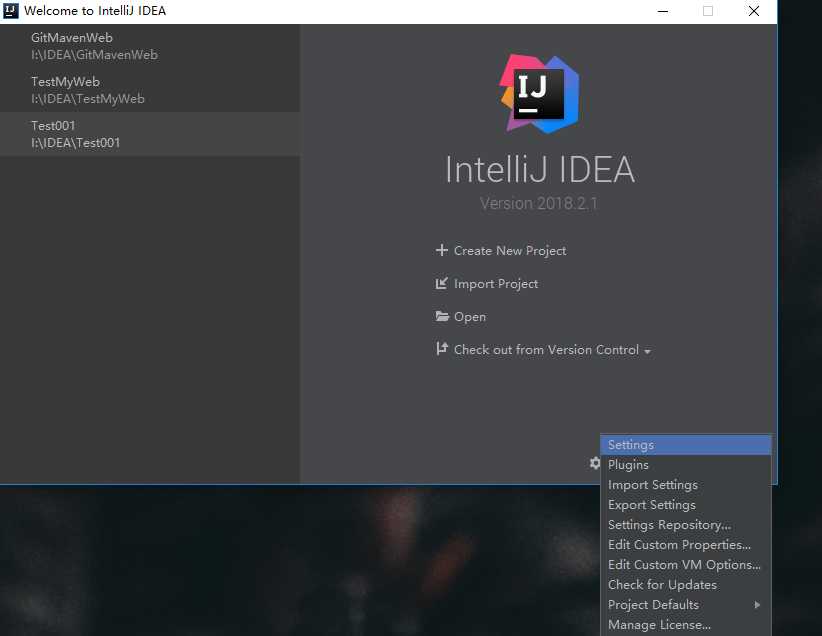Click the IJ icon in title bar
822x636 pixels.
point(10,10)
